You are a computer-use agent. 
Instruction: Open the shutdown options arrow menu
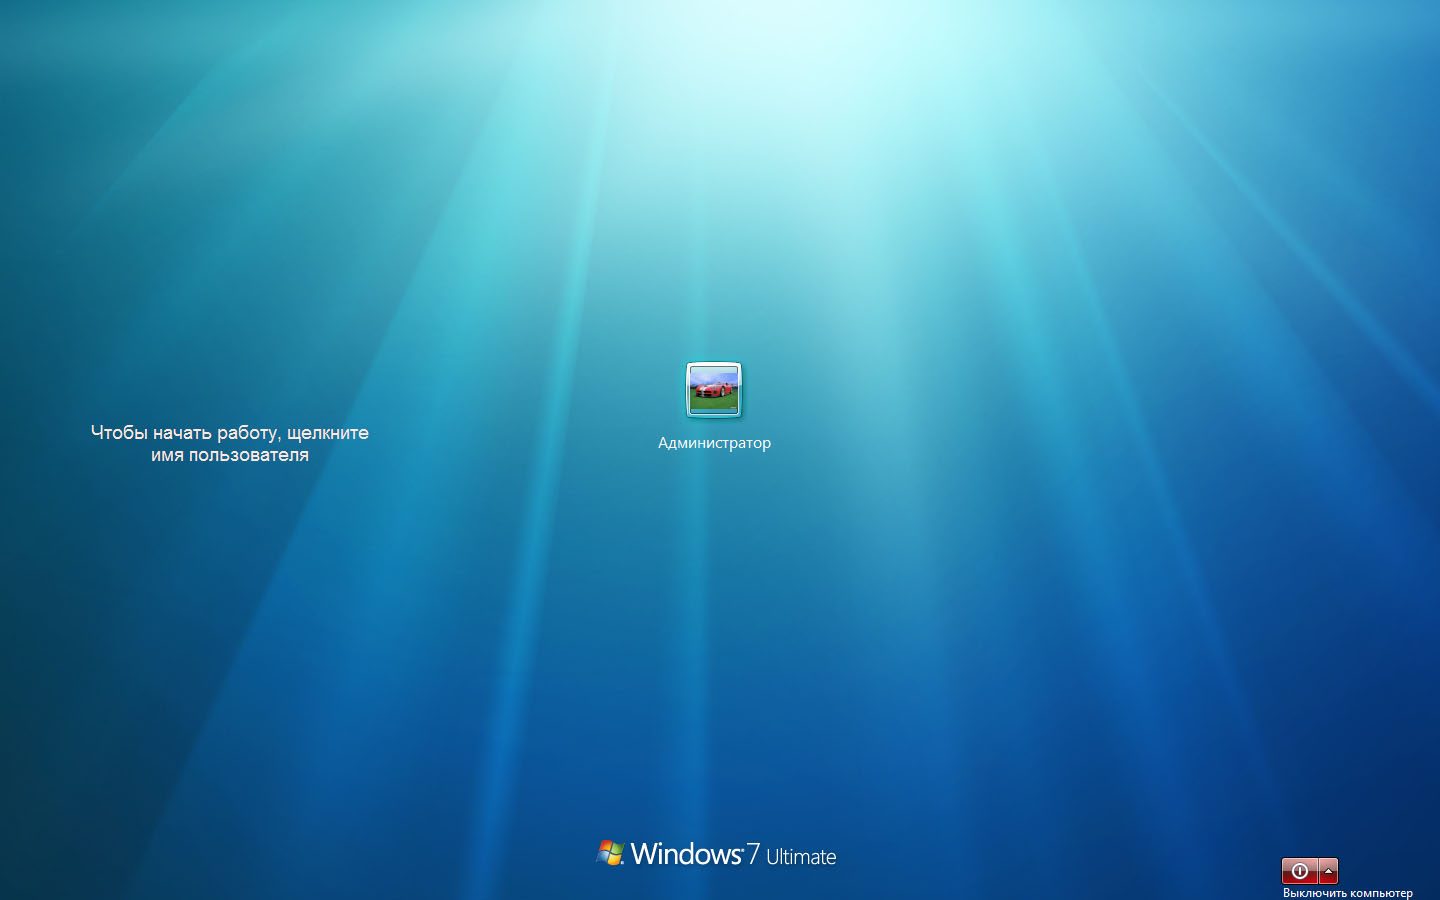click(1328, 871)
